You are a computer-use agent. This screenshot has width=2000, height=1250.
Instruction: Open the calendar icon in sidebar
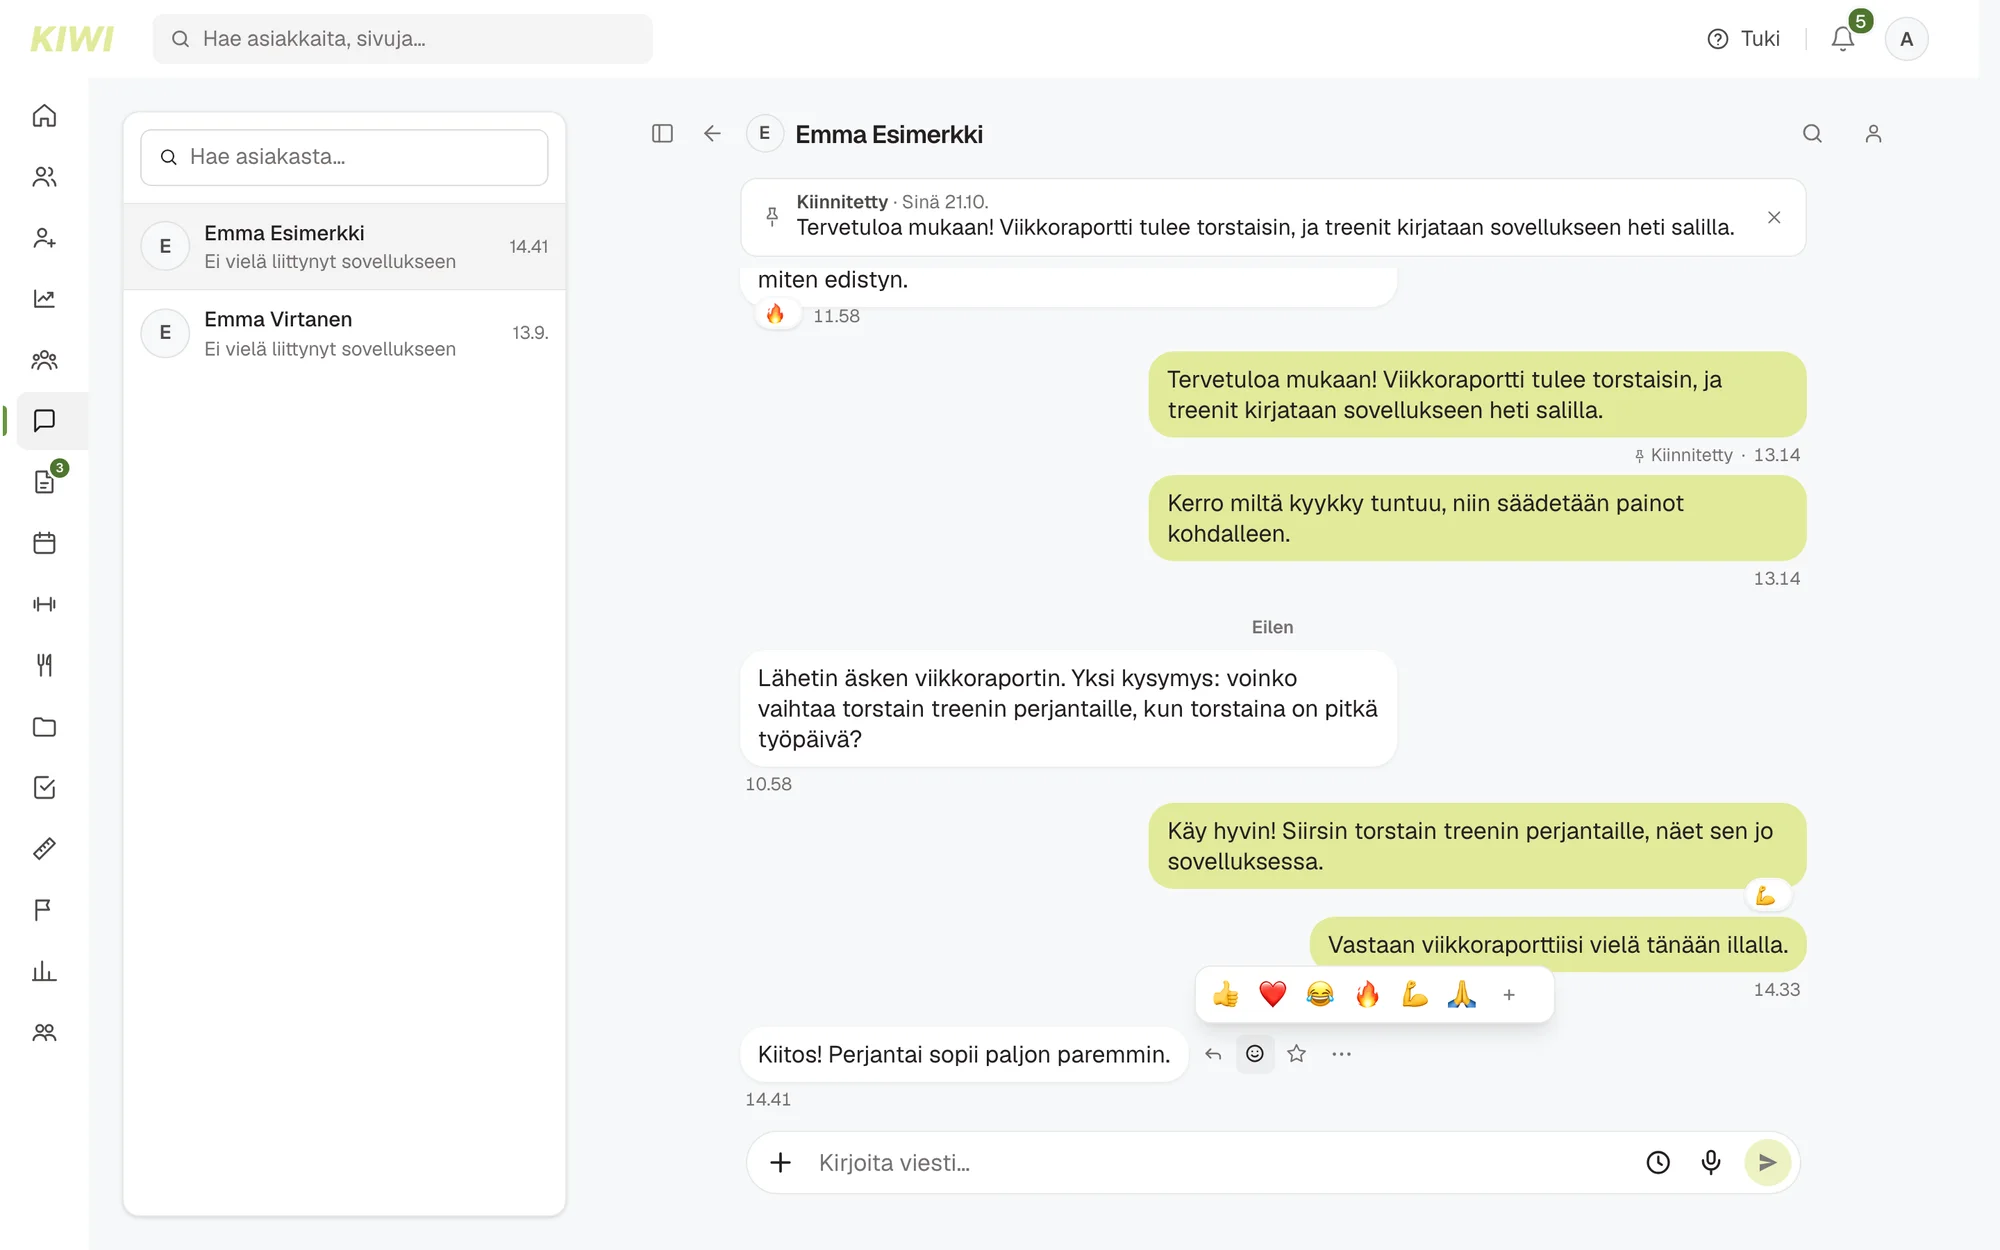pyautogui.click(x=44, y=543)
